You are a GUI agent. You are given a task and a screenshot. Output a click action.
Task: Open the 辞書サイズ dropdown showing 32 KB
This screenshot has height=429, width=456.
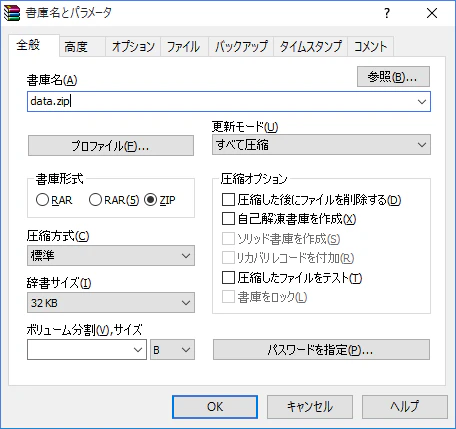(111, 303)
